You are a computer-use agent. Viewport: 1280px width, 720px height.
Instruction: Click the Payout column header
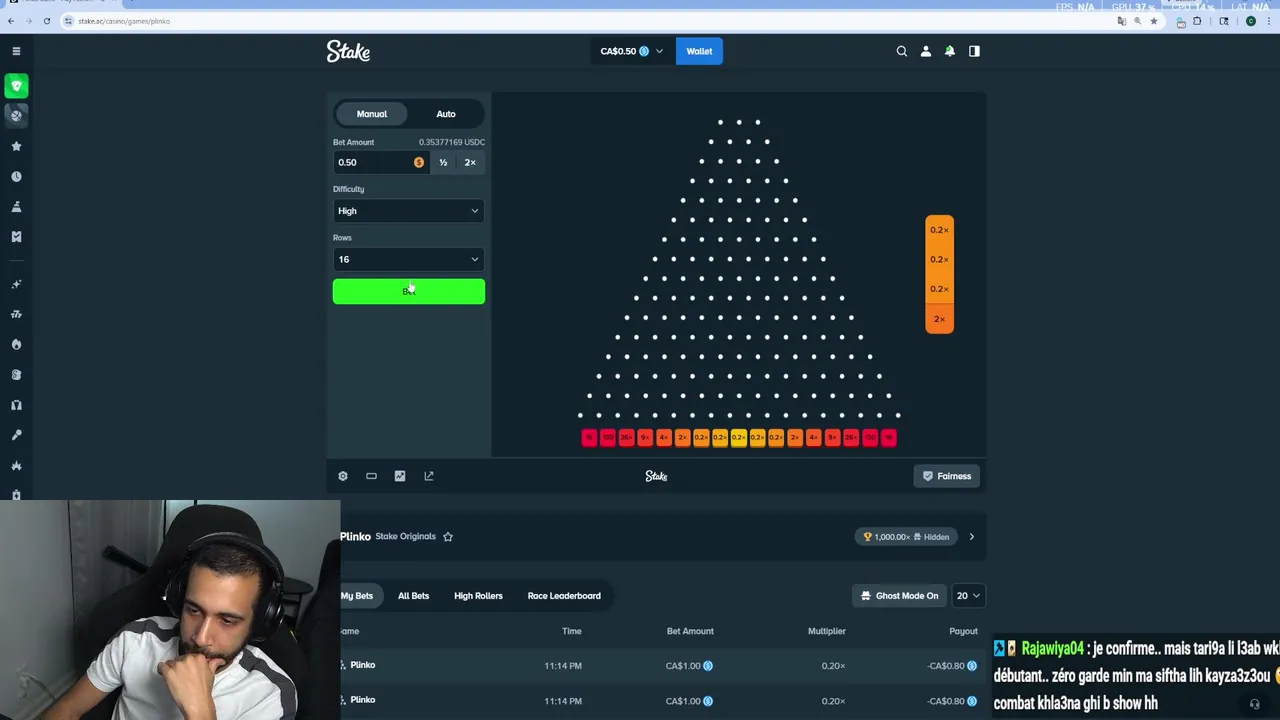pos(963,631)
